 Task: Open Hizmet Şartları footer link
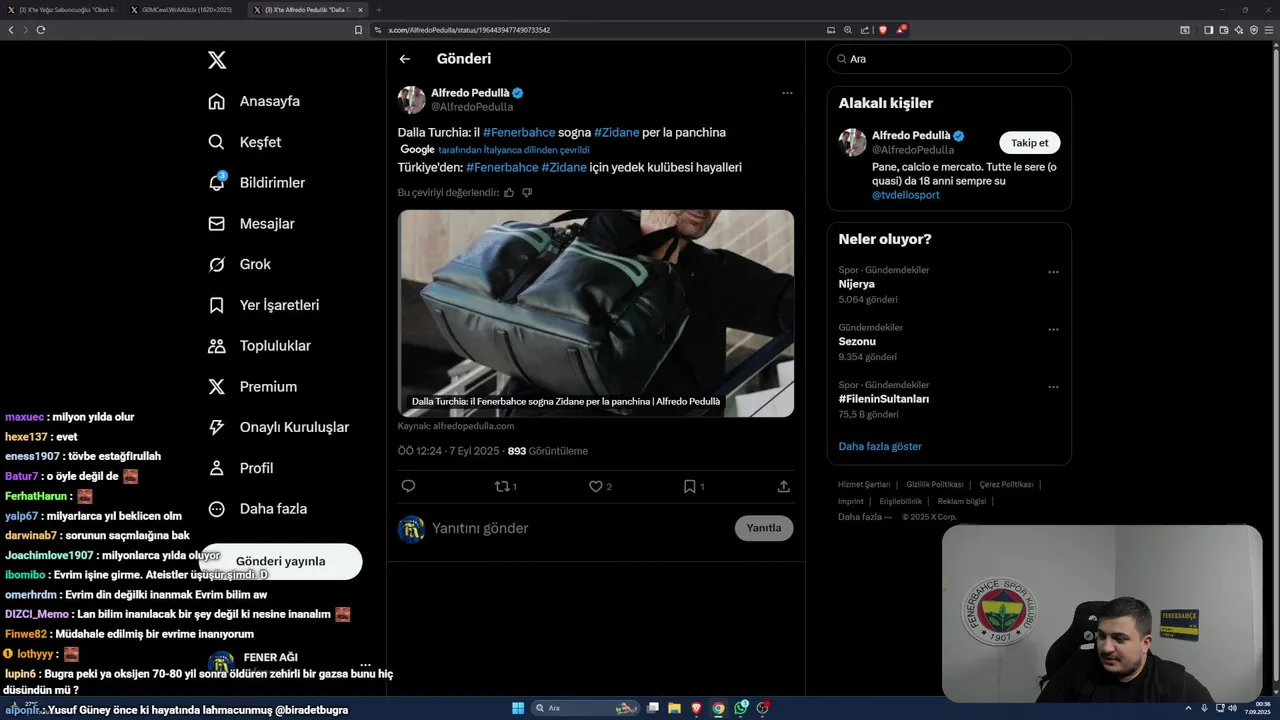[864, 484]
